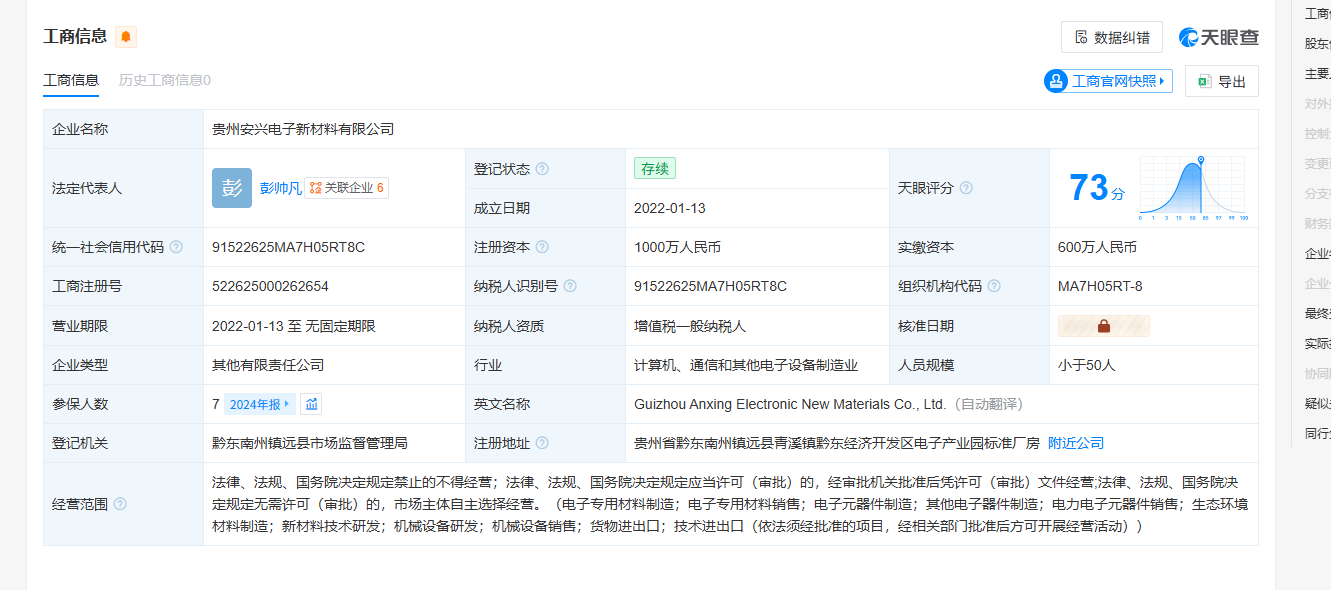Click the help icon next to 经营范围
The image size is (1331, 590).
click(120, 504)
